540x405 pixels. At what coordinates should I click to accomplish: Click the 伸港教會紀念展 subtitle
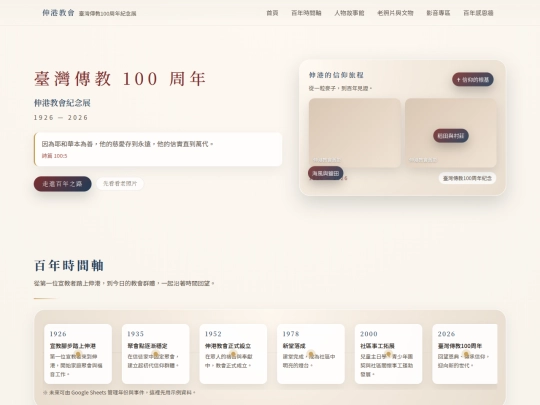62,103
